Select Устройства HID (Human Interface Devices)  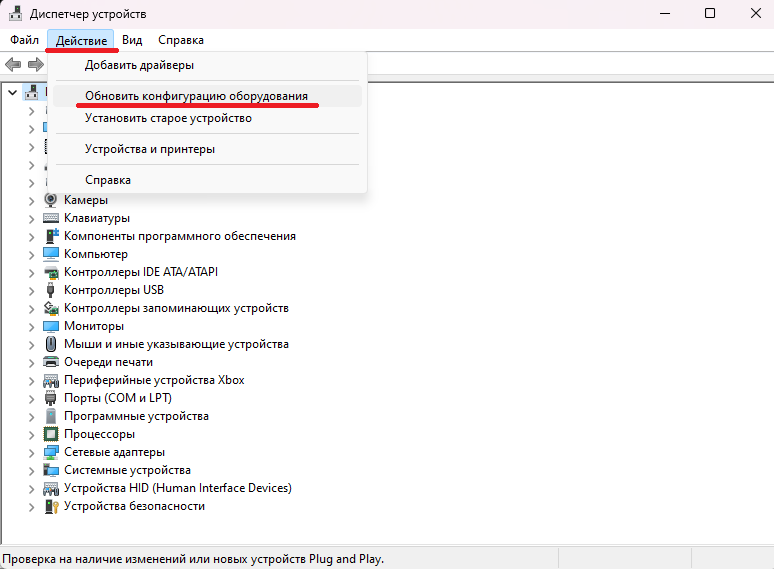click(177, 488)
